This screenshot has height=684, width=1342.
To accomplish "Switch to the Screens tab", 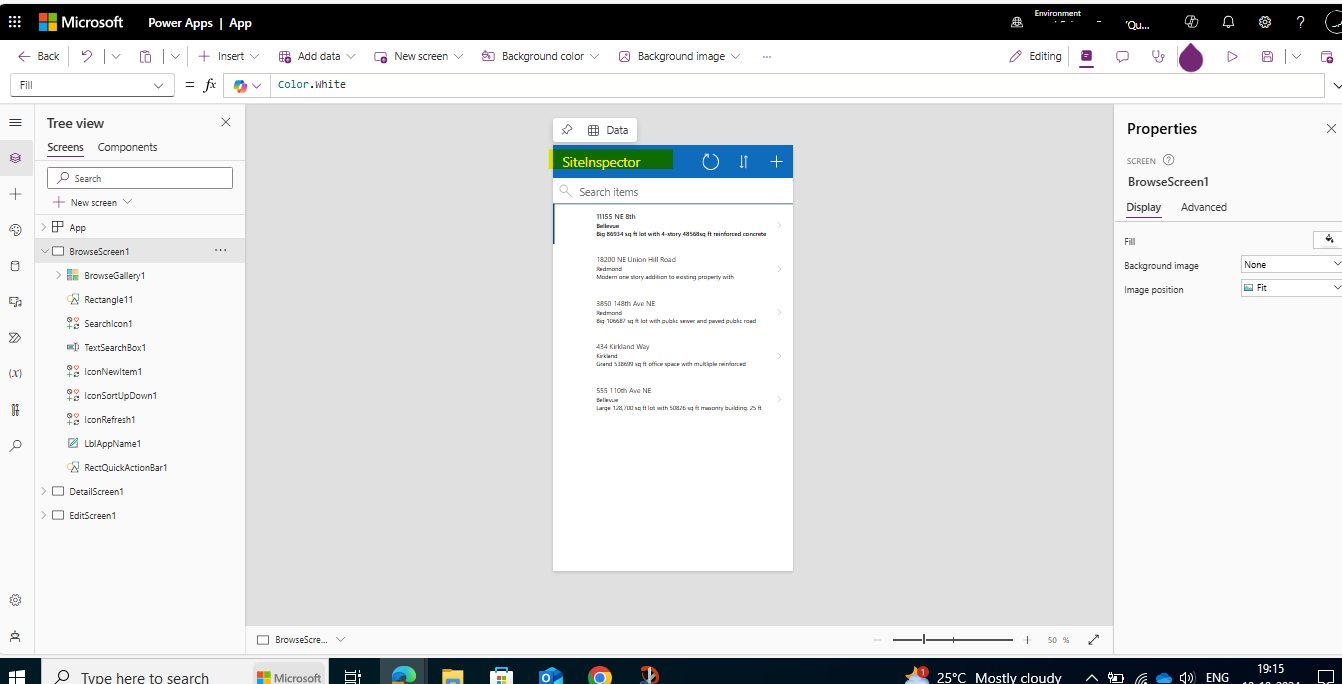I will [65, 147].
